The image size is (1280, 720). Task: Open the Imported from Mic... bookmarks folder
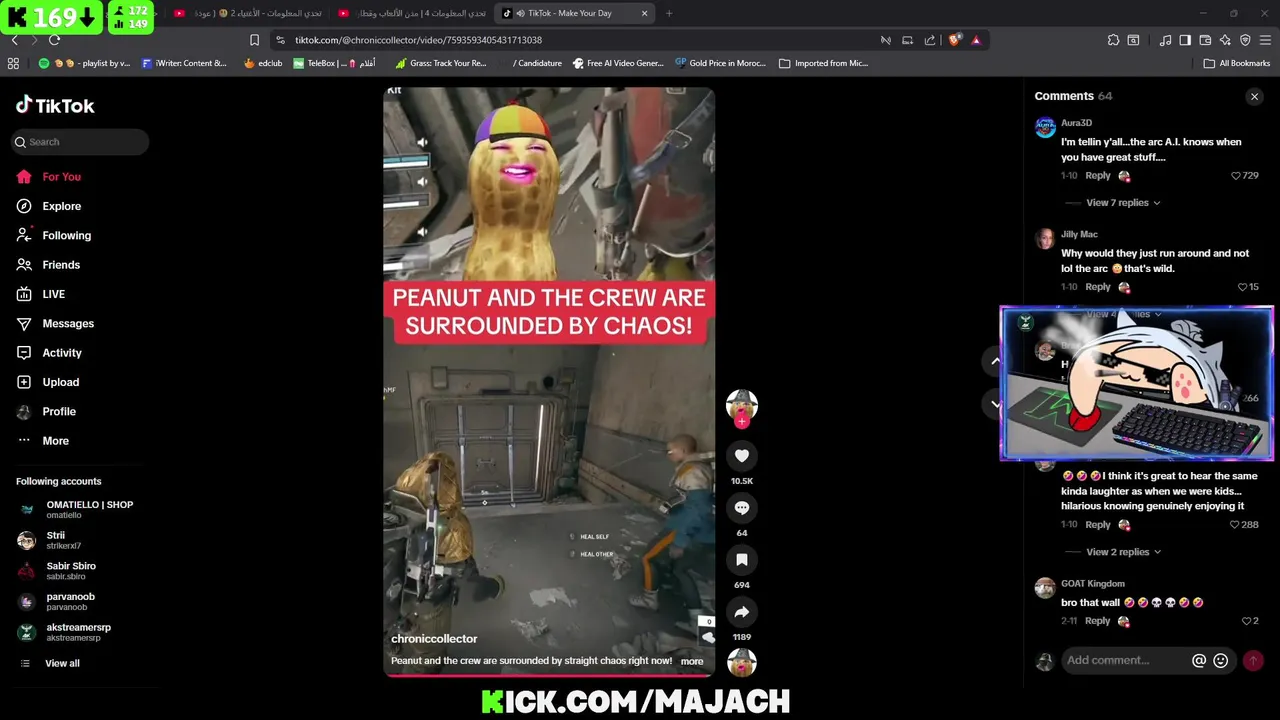point(824,63)
